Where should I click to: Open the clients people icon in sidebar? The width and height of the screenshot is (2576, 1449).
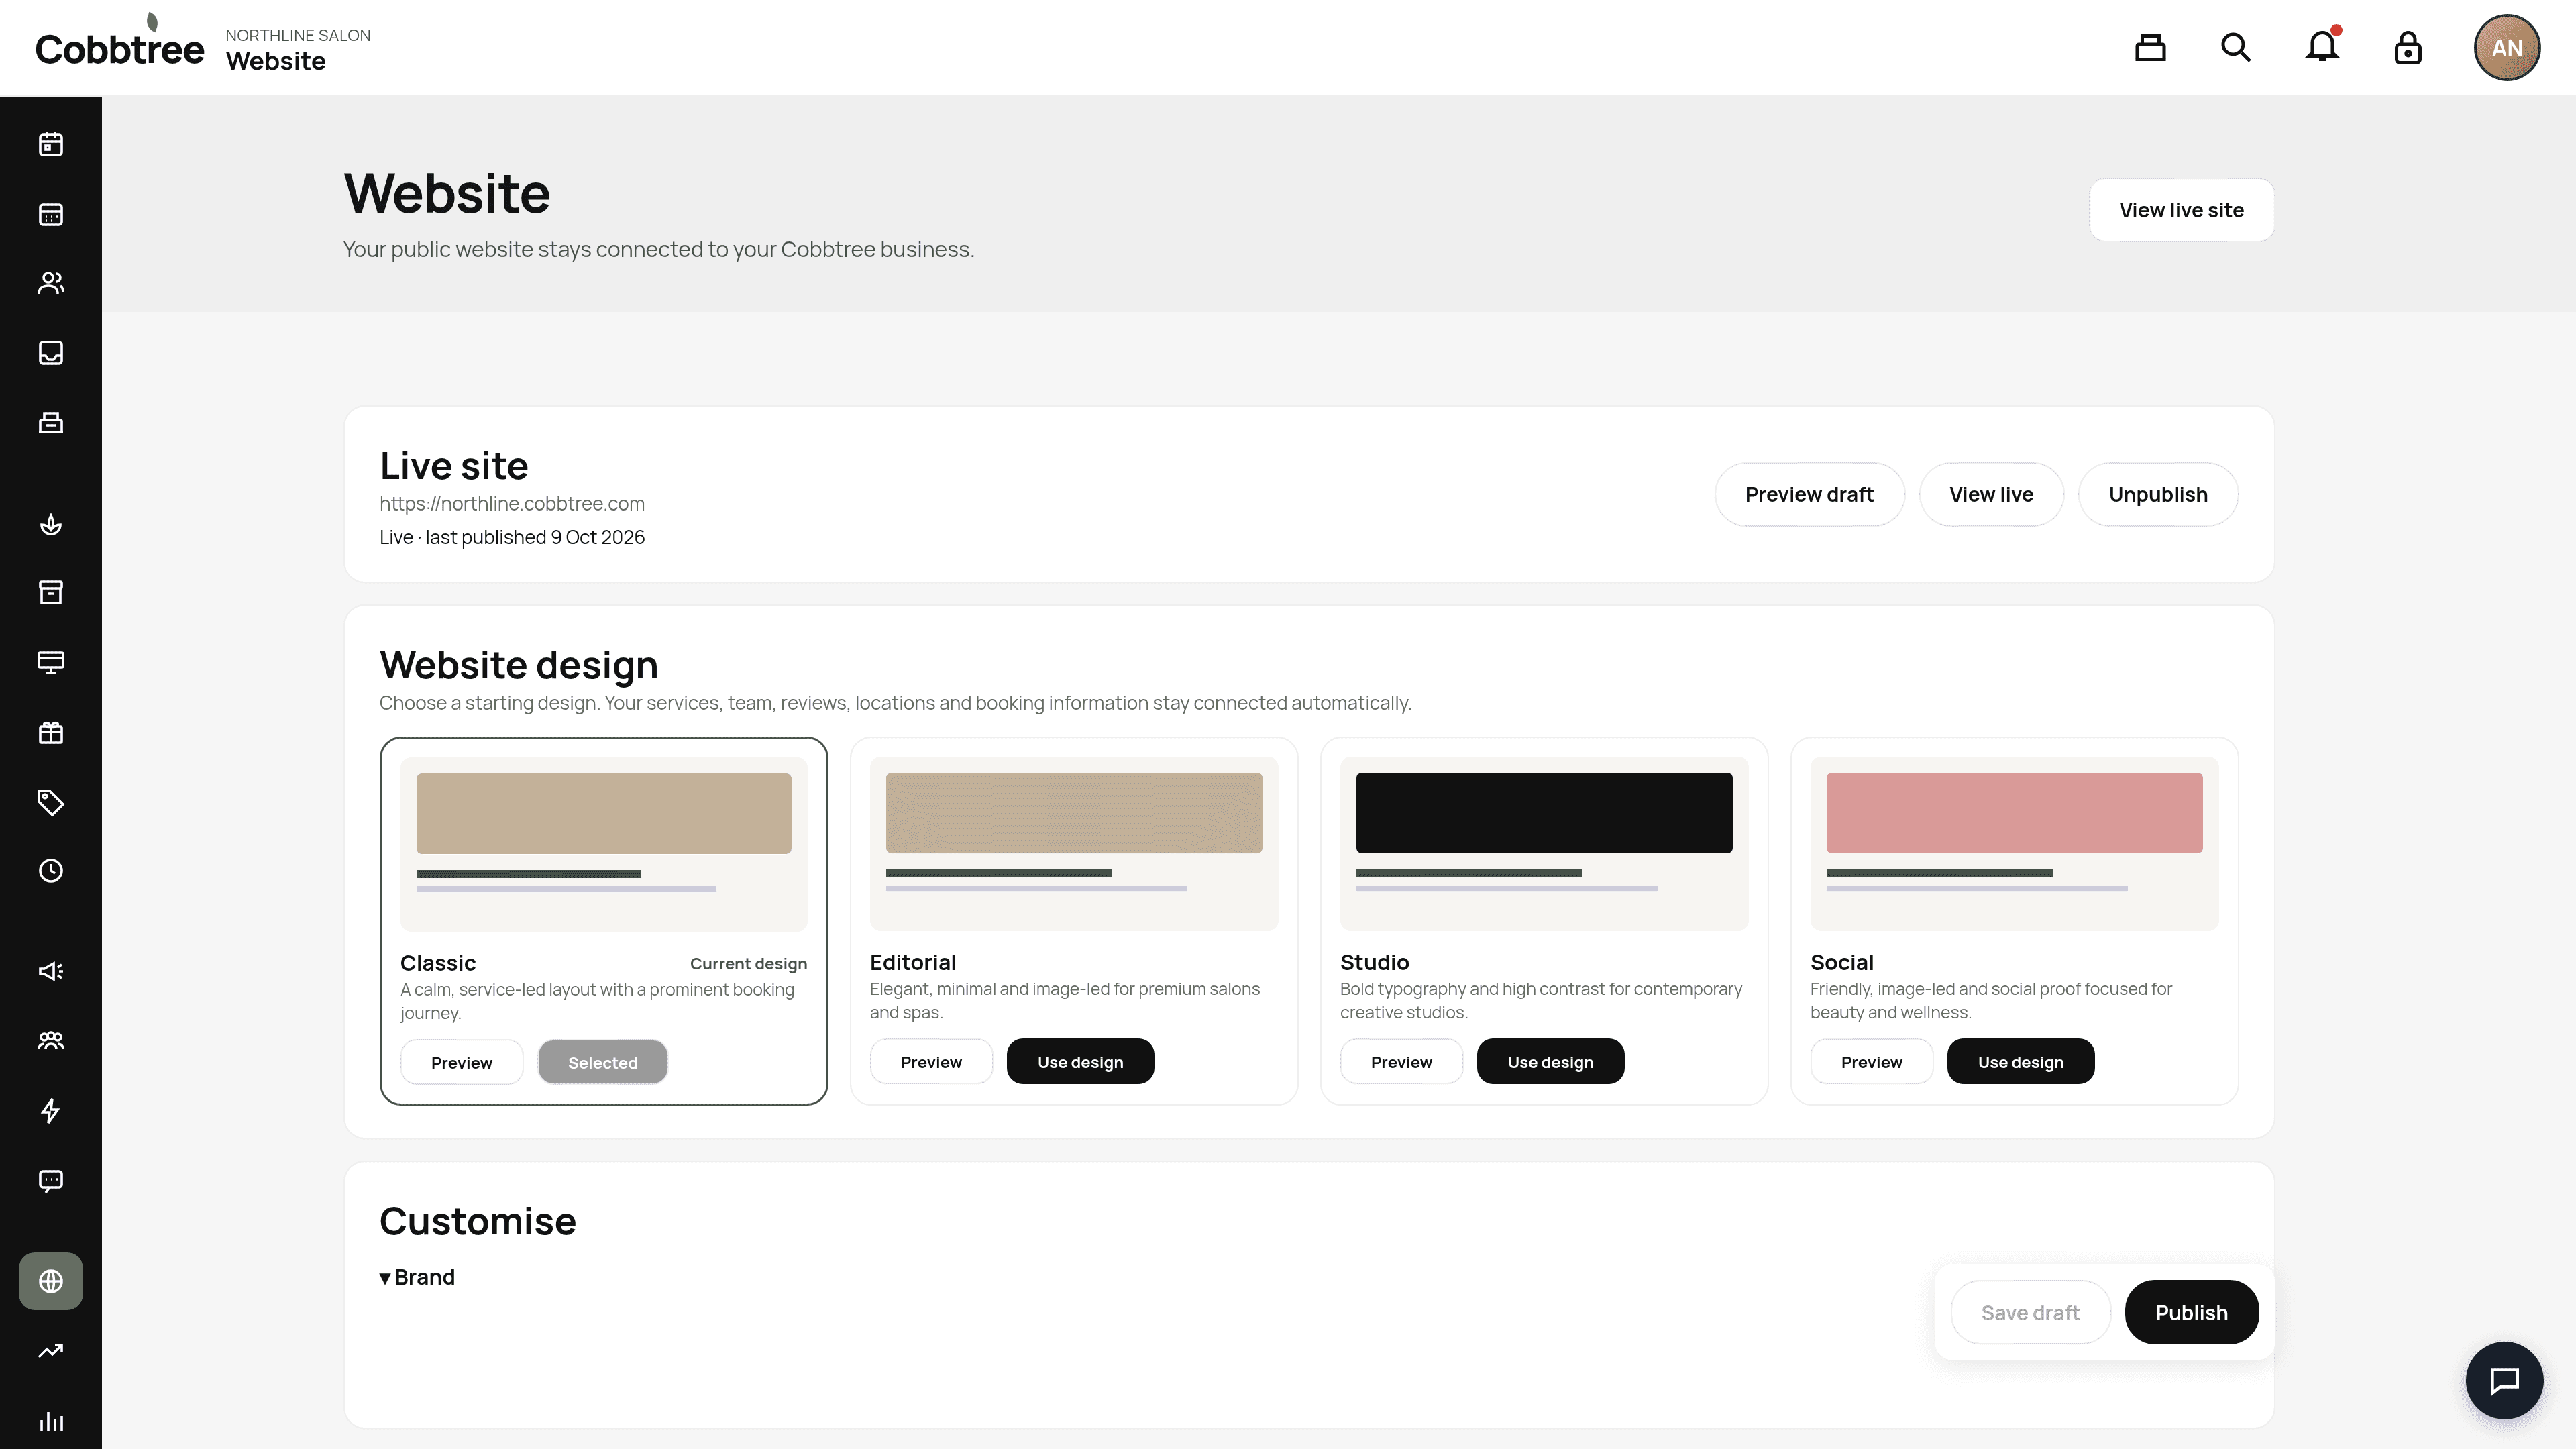51,283
